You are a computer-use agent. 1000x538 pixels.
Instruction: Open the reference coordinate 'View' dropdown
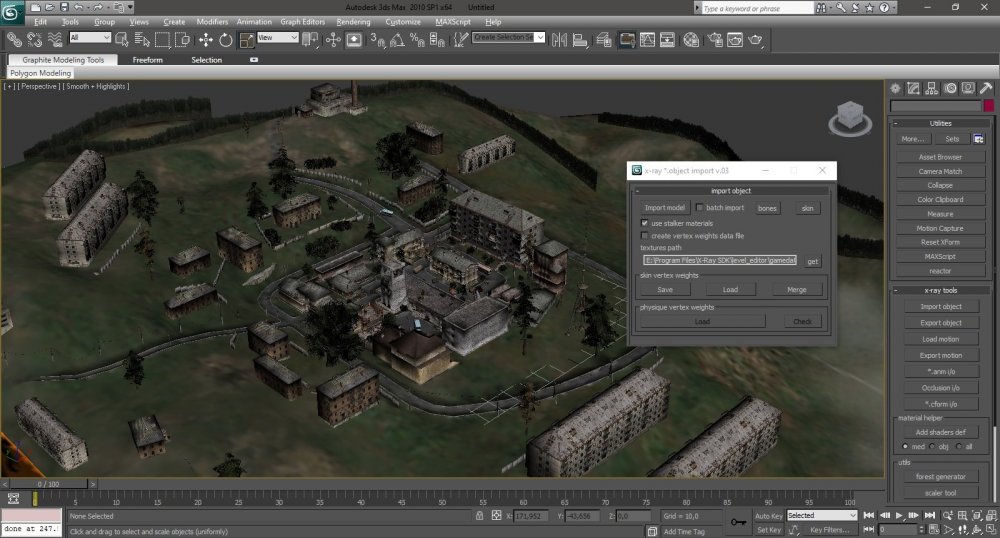278,38
